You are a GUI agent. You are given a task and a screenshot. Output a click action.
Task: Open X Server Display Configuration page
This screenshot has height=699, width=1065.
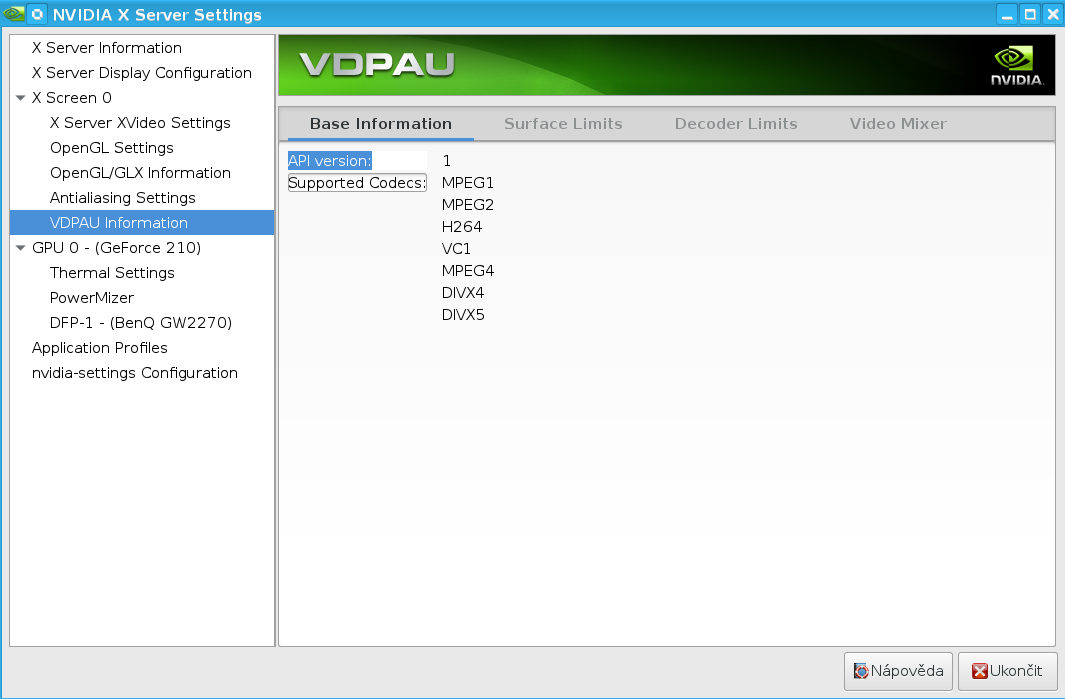tap(142, 73)
